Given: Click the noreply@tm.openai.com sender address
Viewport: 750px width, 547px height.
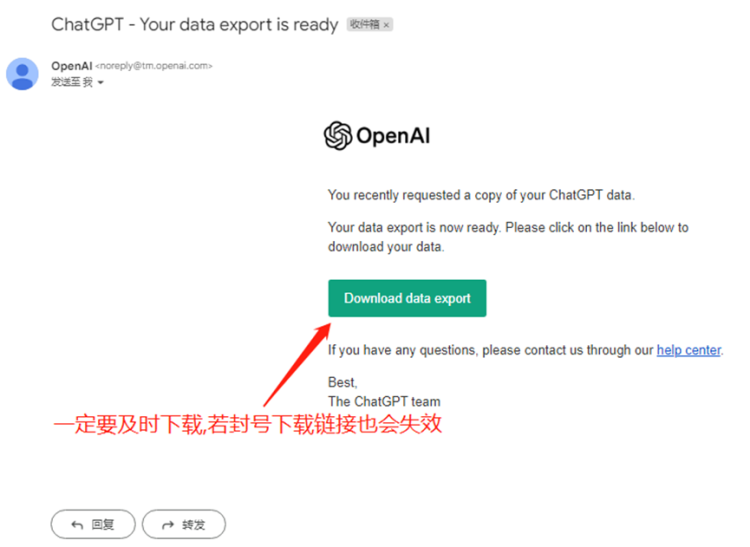Looking at the screenshot, I should tap(154, 66).
